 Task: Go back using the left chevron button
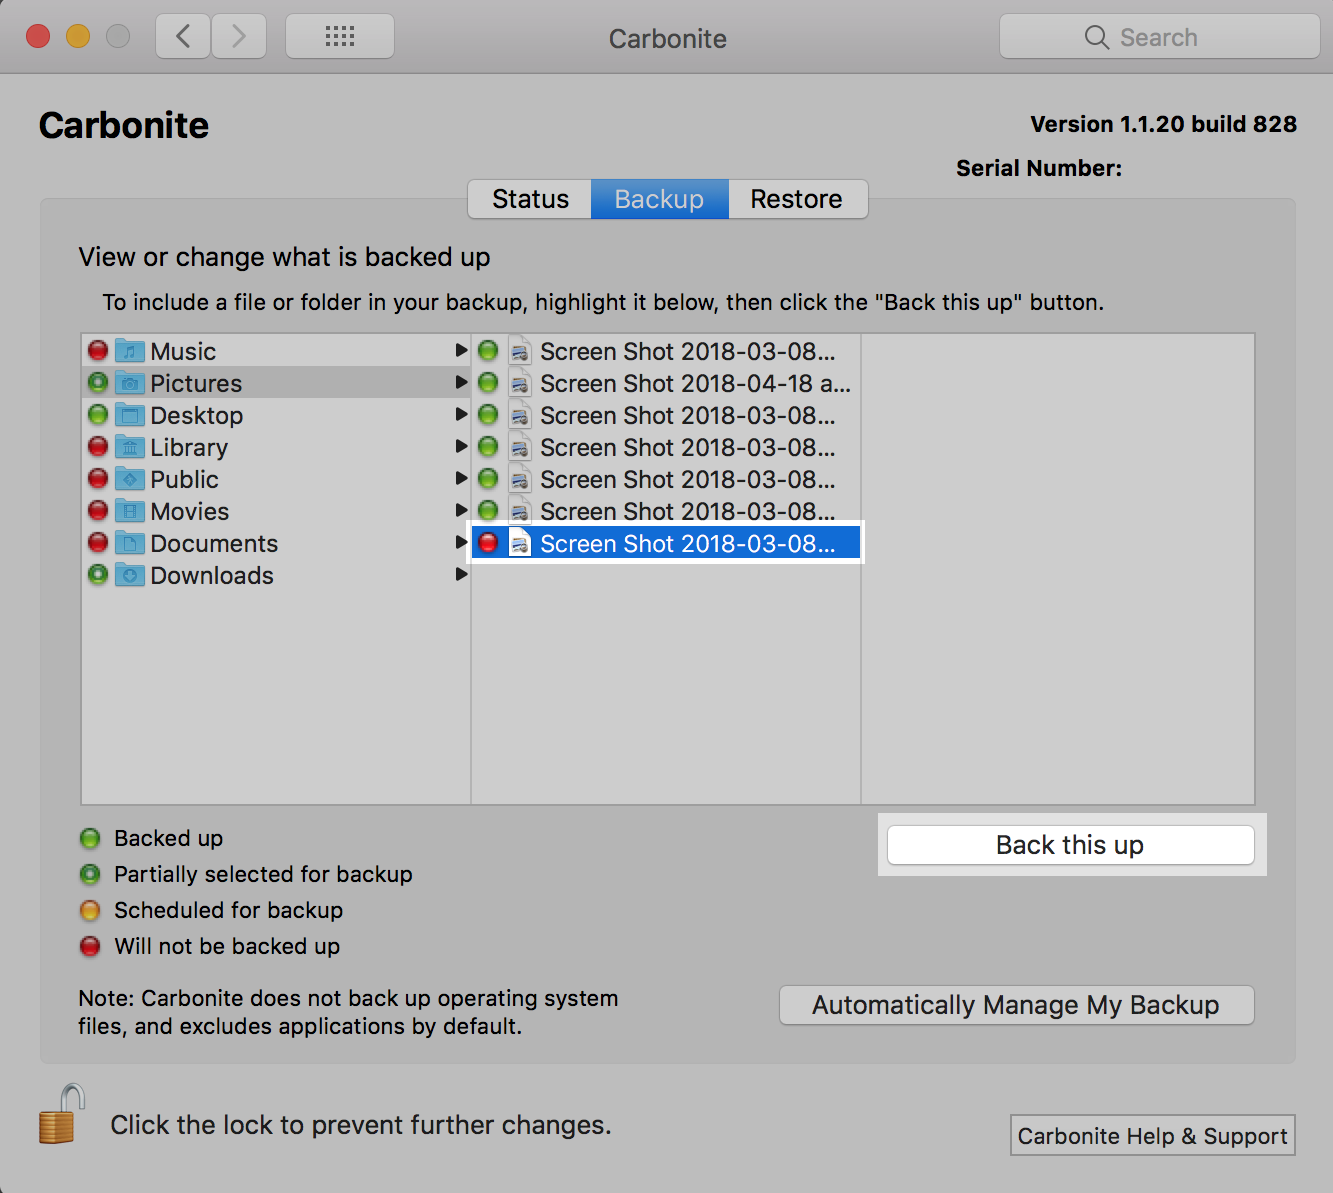183,37
